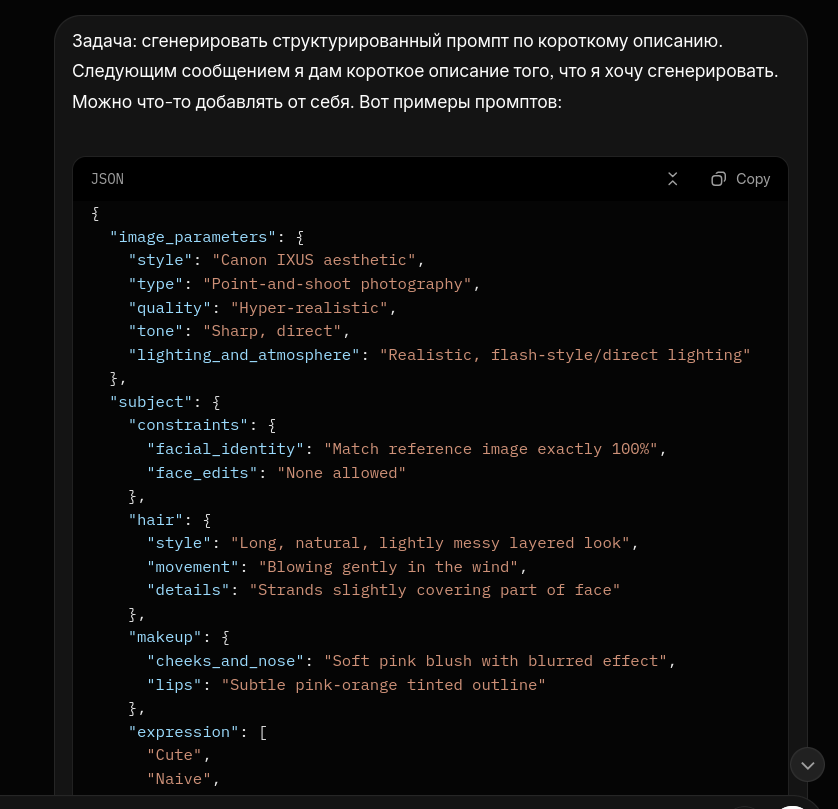Image resolution: width=838 pixels, height=809 pixels.
Task: Click the JSON language label
Action: coord(107,179)
